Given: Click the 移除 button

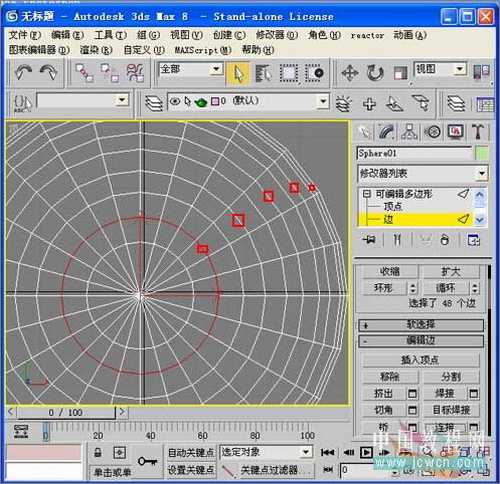Looking at the screenshot, I should pos(390,377).
